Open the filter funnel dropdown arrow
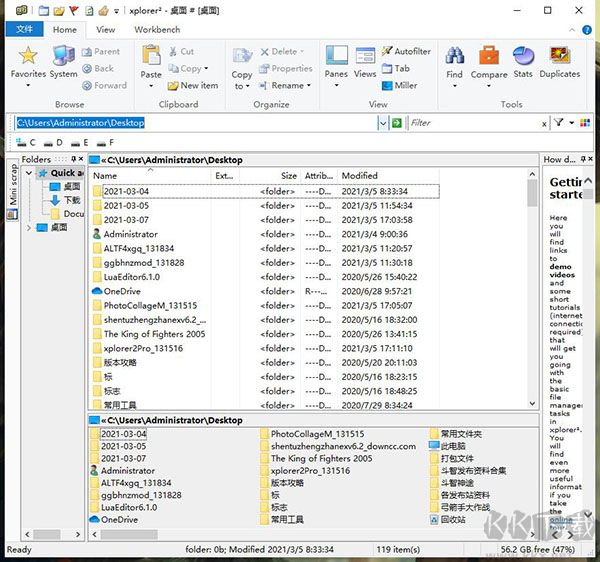This screenshot has width=600, height=562. coord(571,123)
